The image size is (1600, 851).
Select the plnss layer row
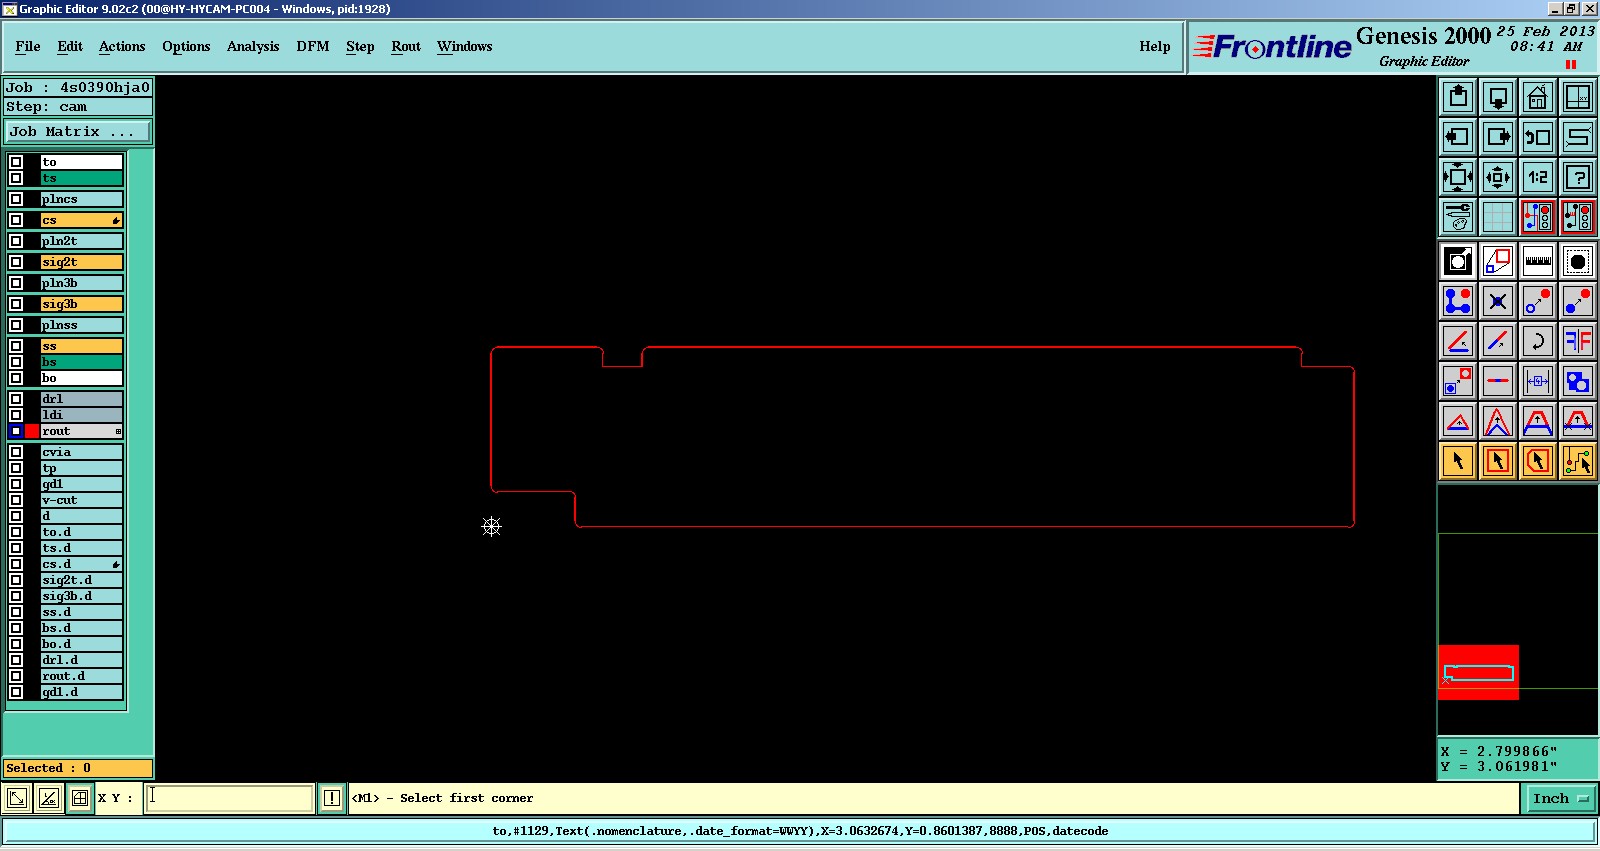[81, 325]
